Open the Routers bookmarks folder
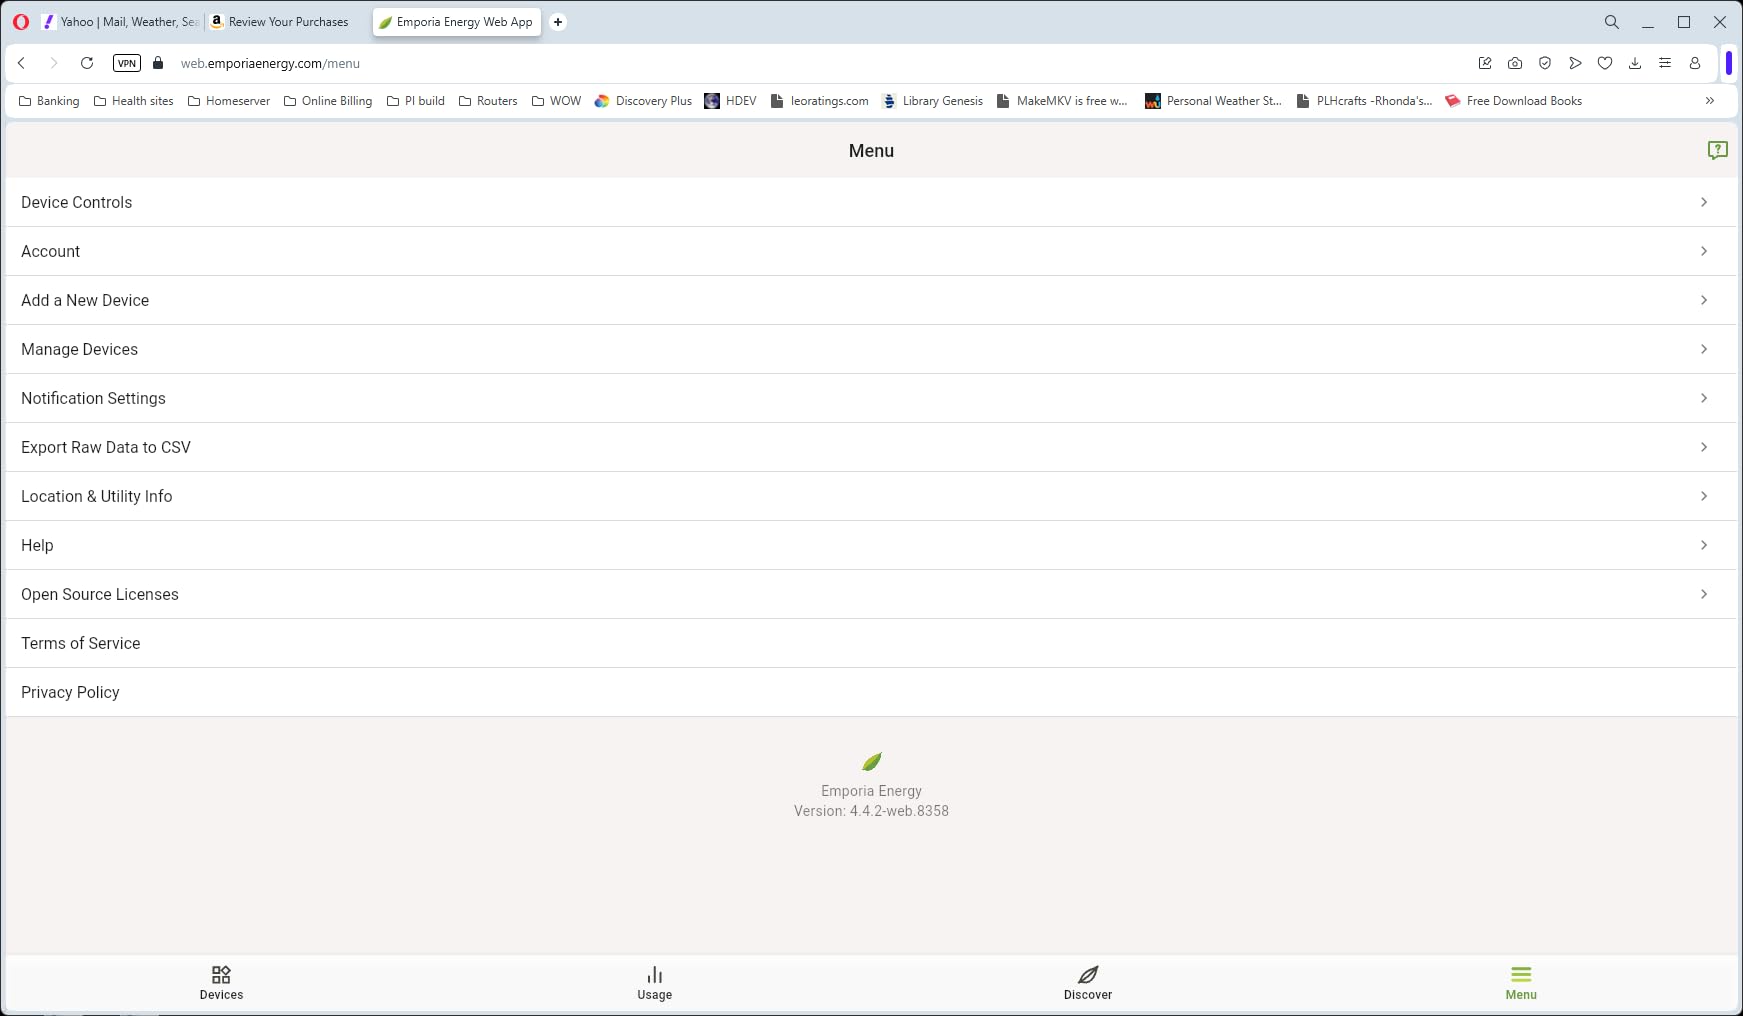This screenshot has width=1743, height=1016. (488, 101)
